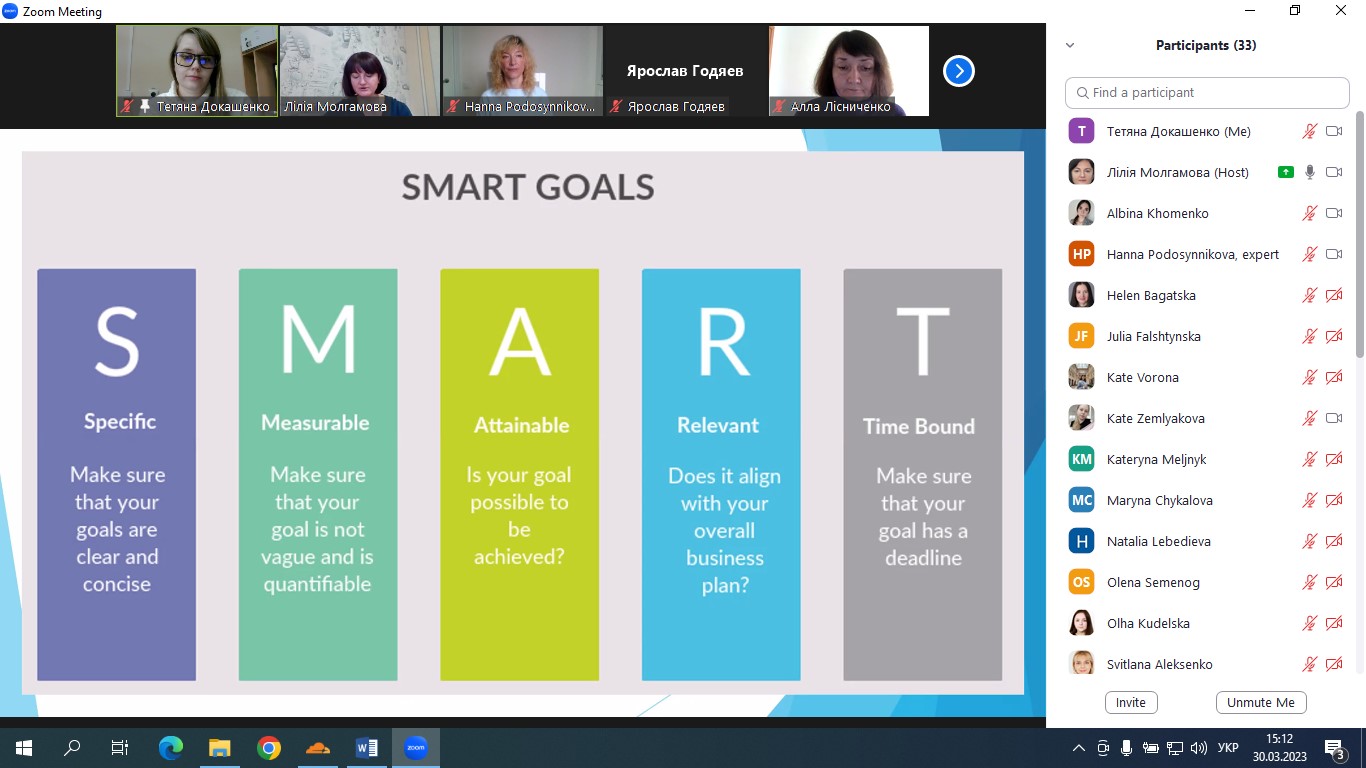This screenshot has height=768, width=1366.
Task: Select Olena Semenog in the participants list
Action: 1153,582
